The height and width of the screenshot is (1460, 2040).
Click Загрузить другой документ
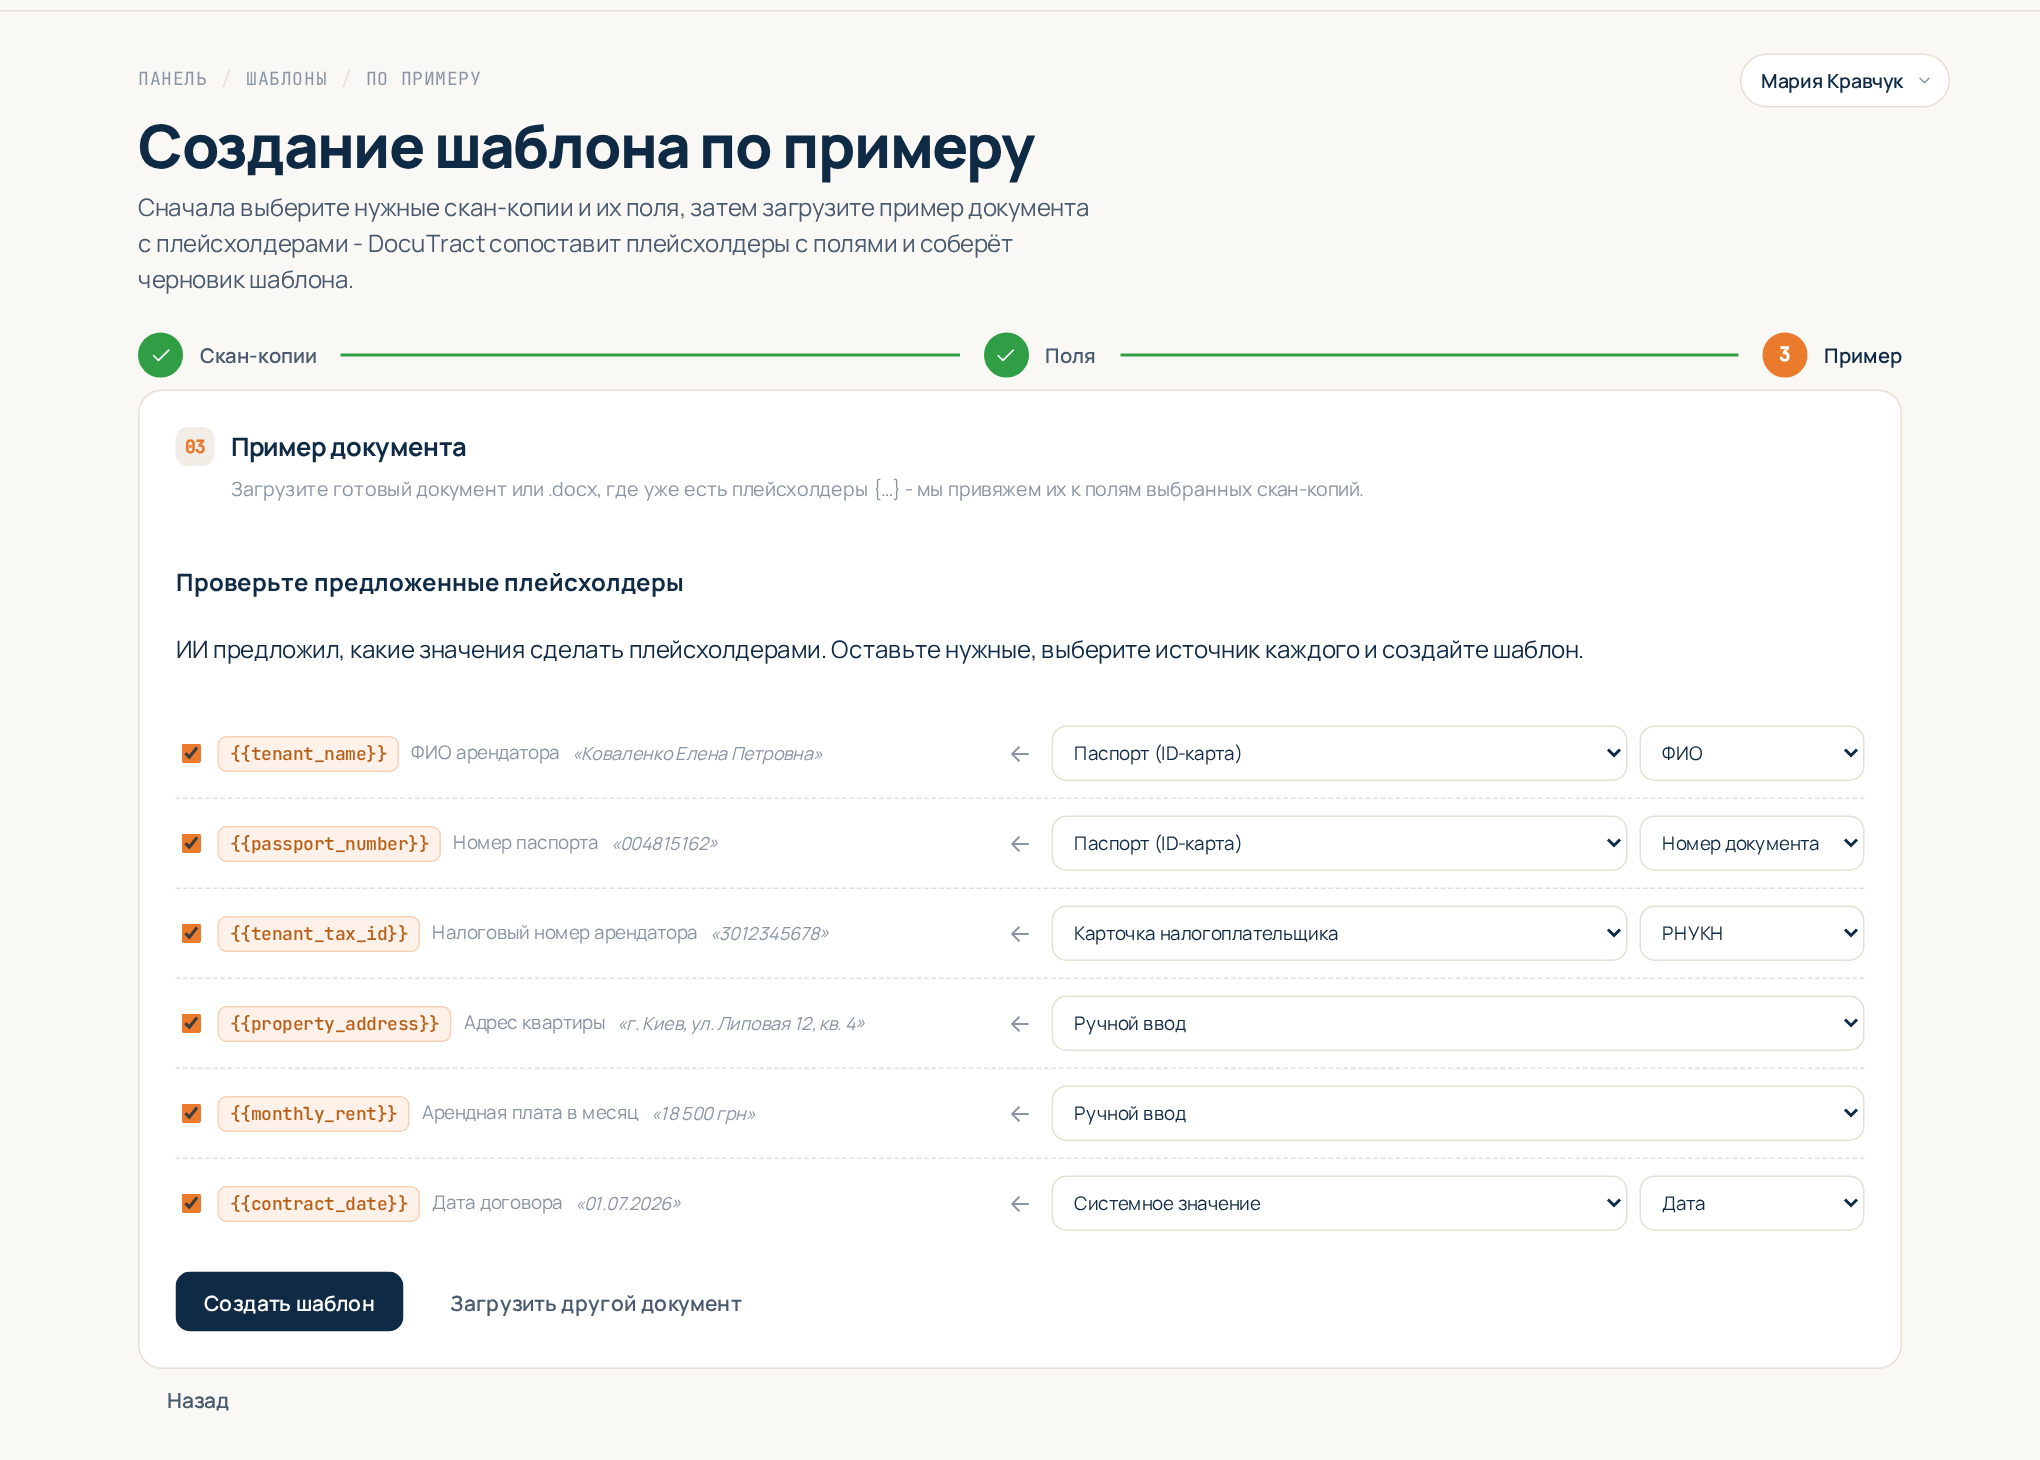point(596,1303)
